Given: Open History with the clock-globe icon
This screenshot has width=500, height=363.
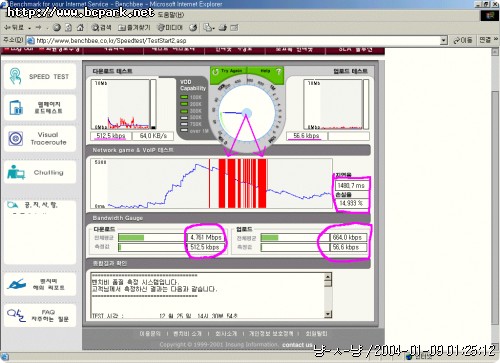Looking at the screenshot, I should 193,28.
